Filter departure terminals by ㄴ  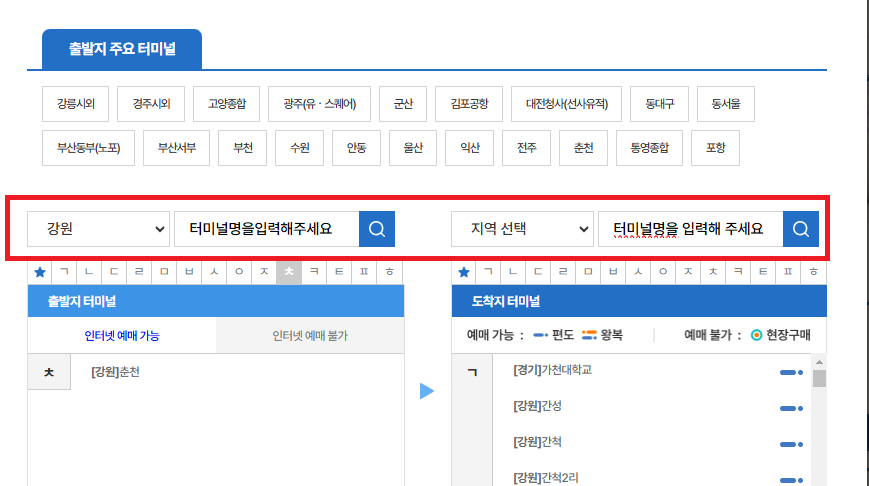(x=89, y=272)
